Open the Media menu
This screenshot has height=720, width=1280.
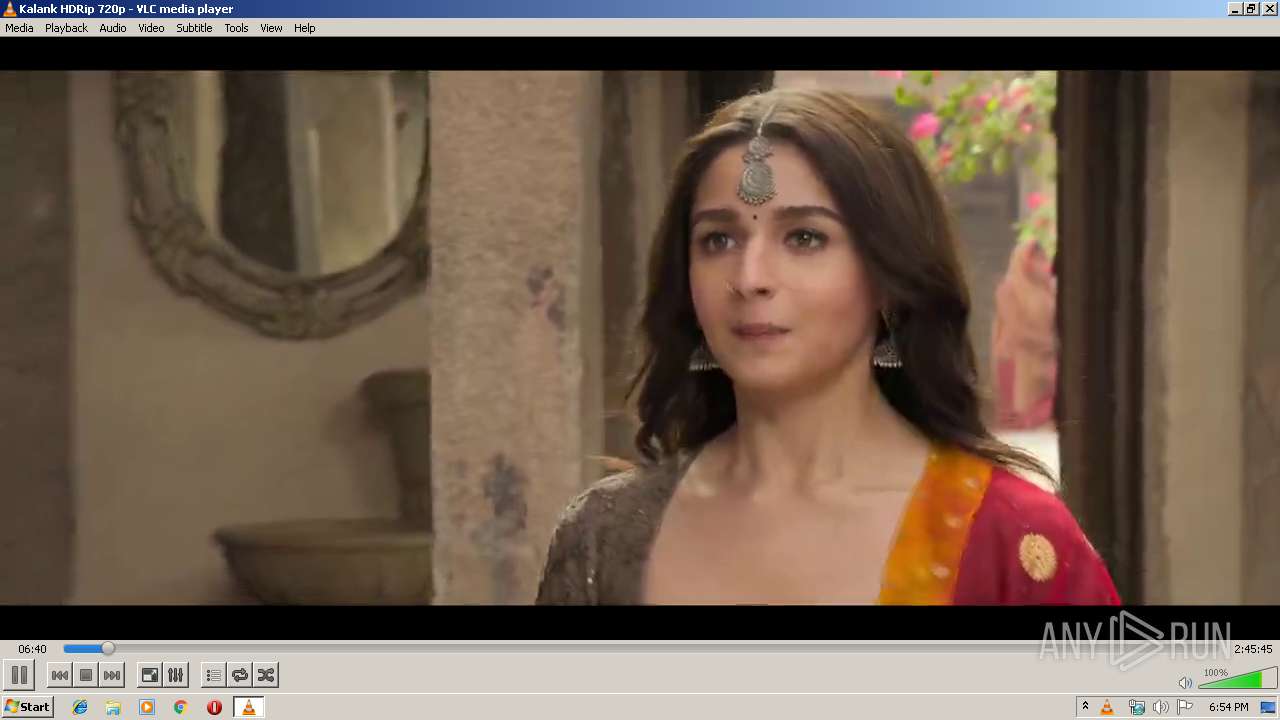pyautogui.click(x=19, y=28)
